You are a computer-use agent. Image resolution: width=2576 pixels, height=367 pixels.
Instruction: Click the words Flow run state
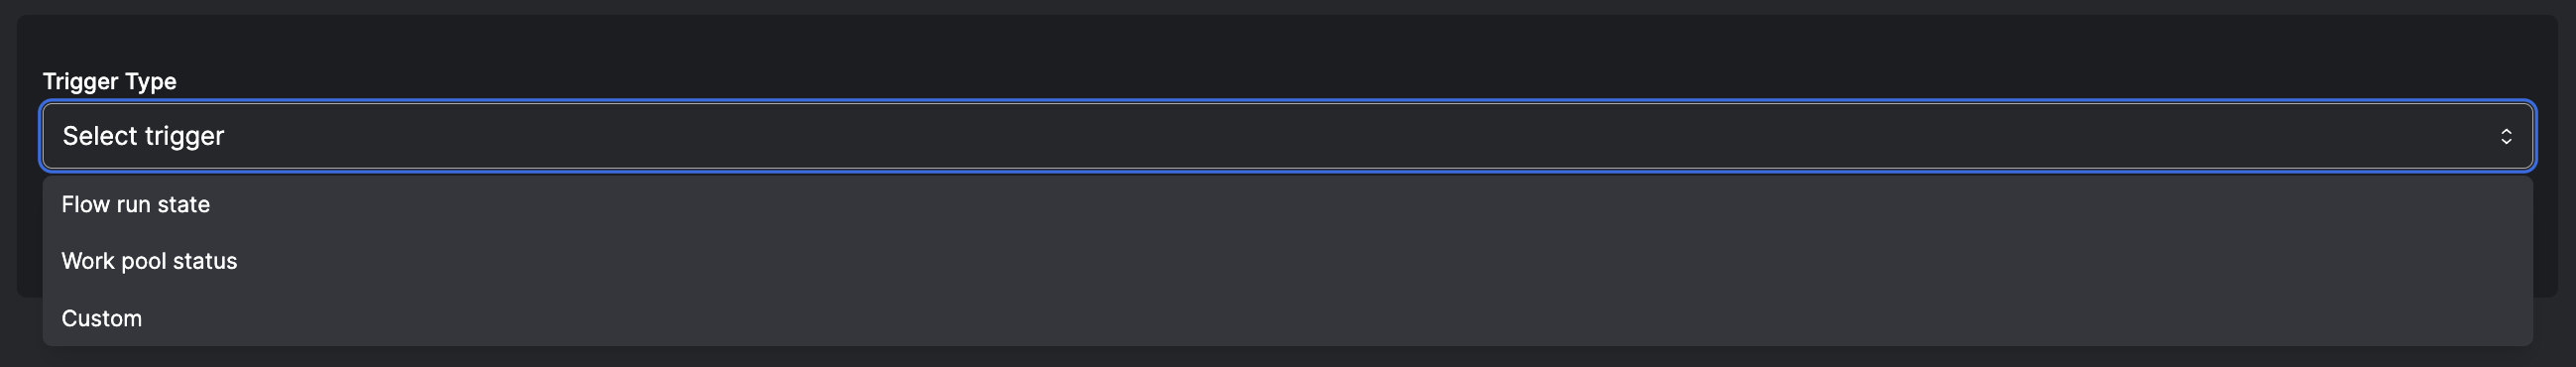tap(135, 204)
